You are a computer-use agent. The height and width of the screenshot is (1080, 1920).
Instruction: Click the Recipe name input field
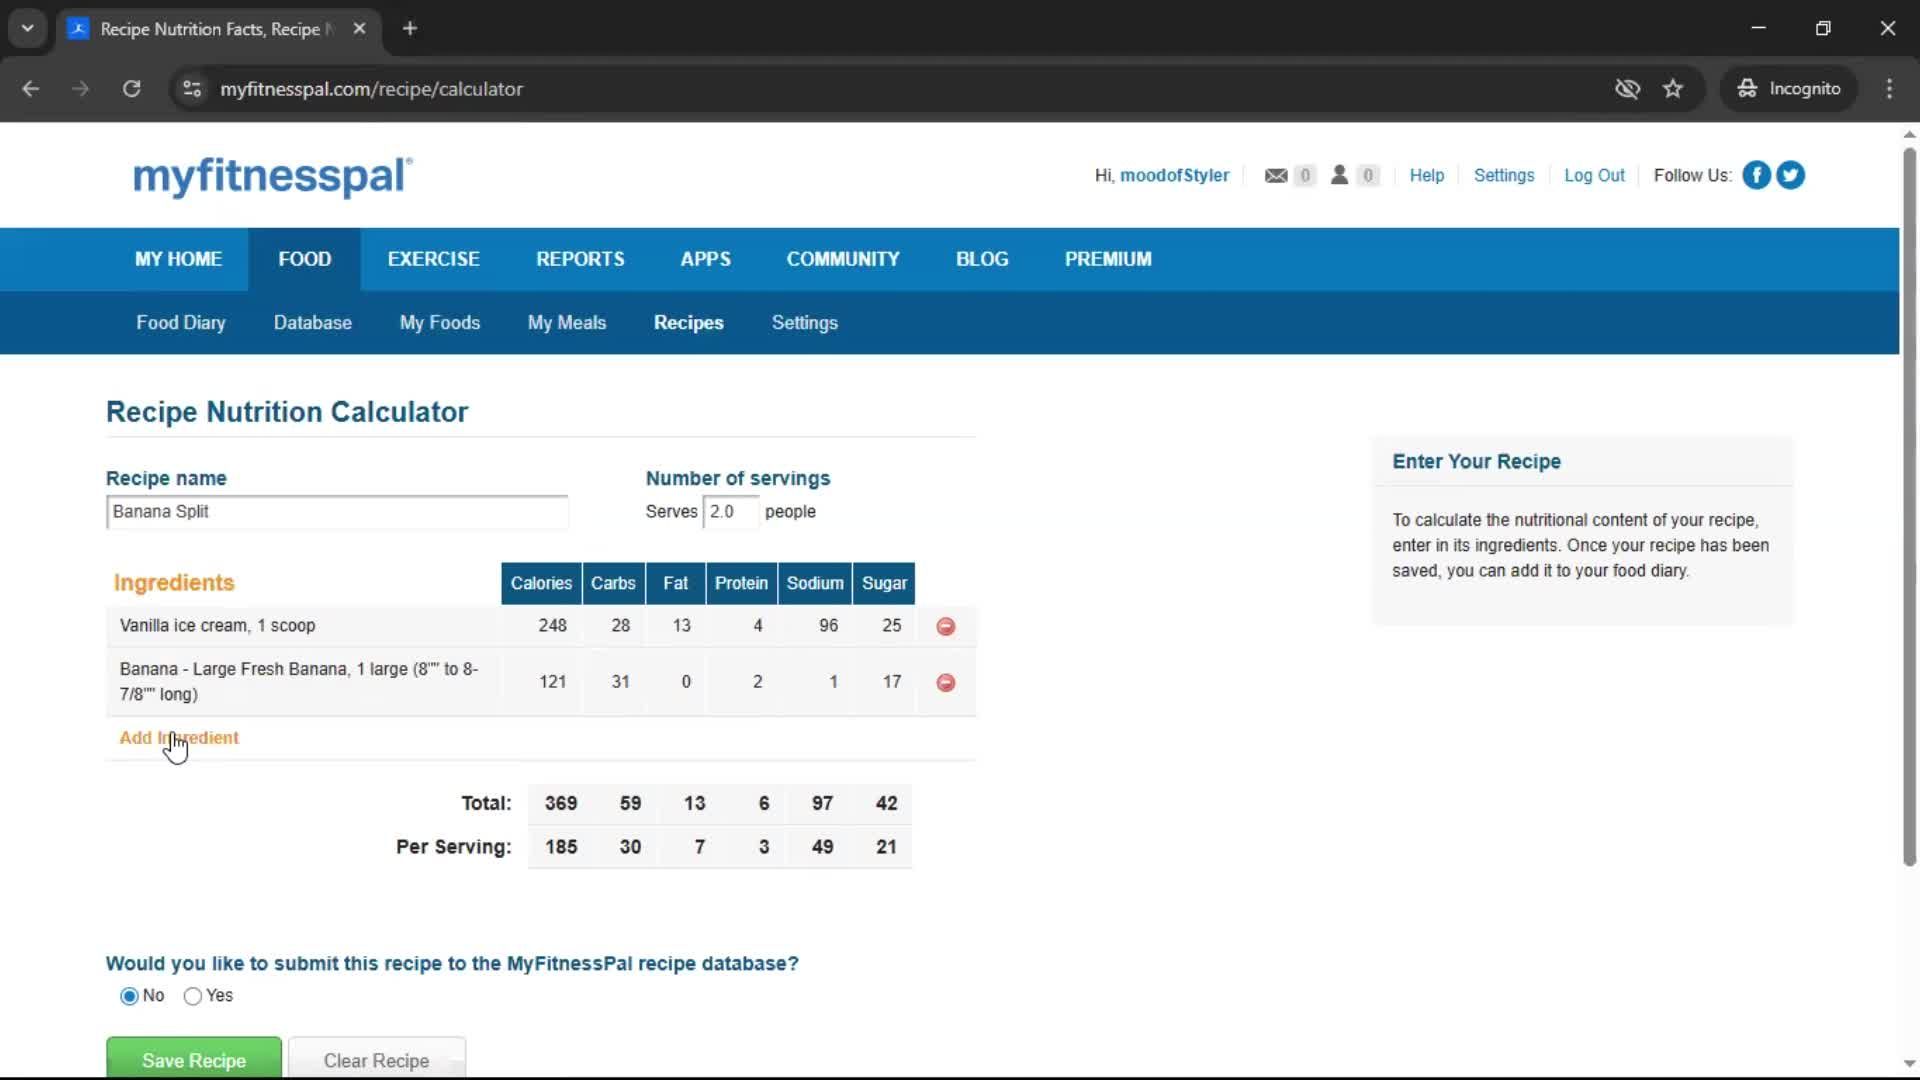(337, 512)
